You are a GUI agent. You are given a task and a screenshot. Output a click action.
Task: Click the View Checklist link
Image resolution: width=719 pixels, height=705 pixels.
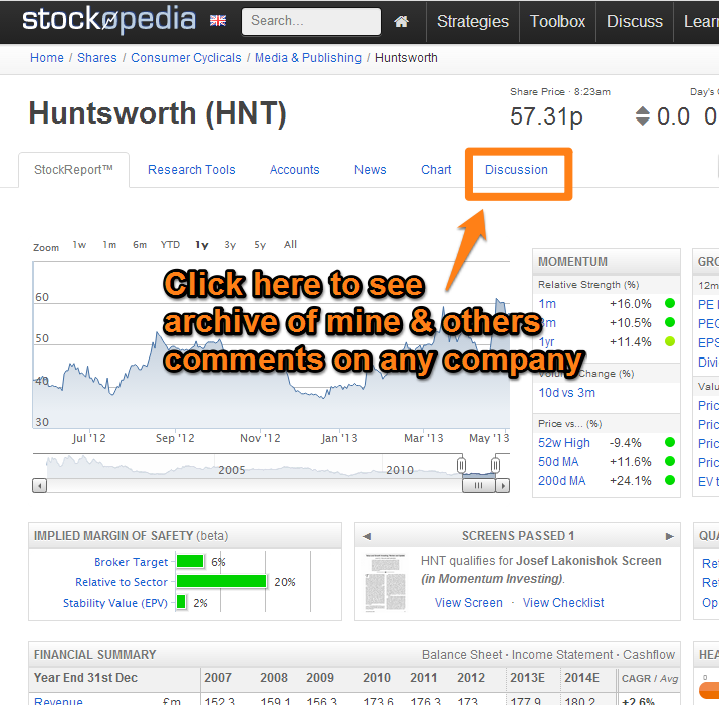point(564,603)
